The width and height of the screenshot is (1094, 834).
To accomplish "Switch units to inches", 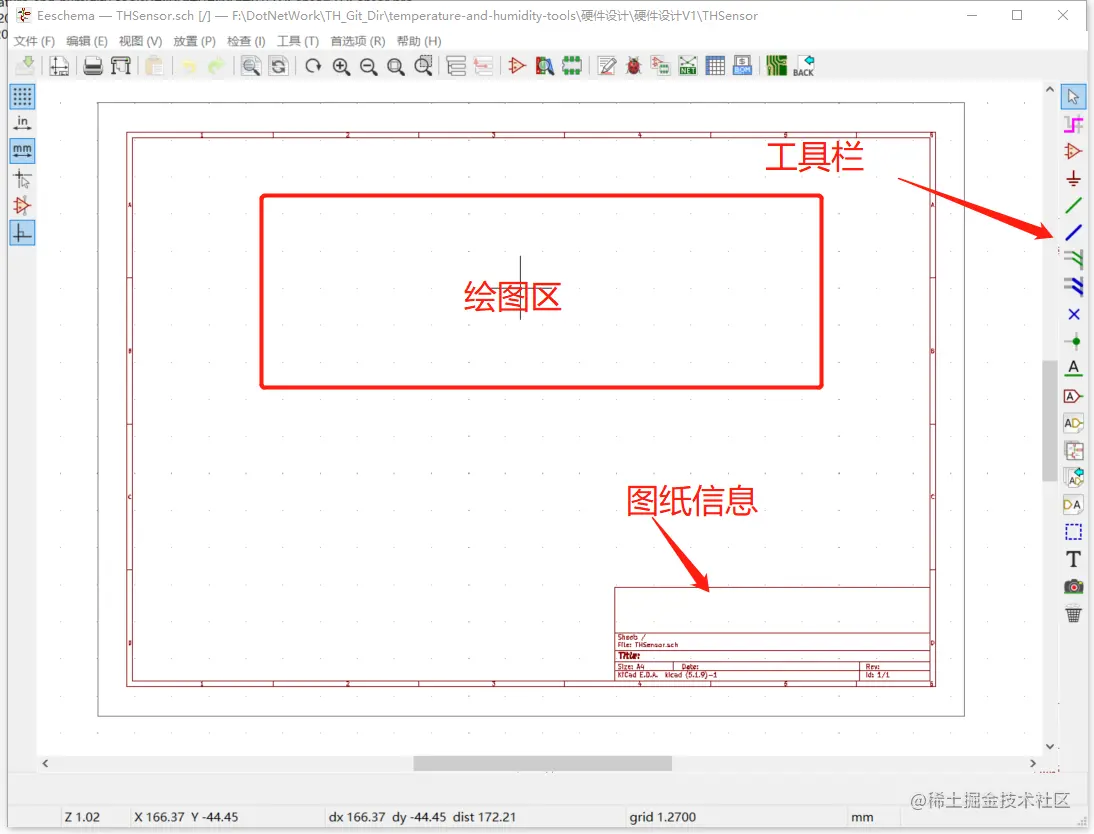I will tap(22, 124).
